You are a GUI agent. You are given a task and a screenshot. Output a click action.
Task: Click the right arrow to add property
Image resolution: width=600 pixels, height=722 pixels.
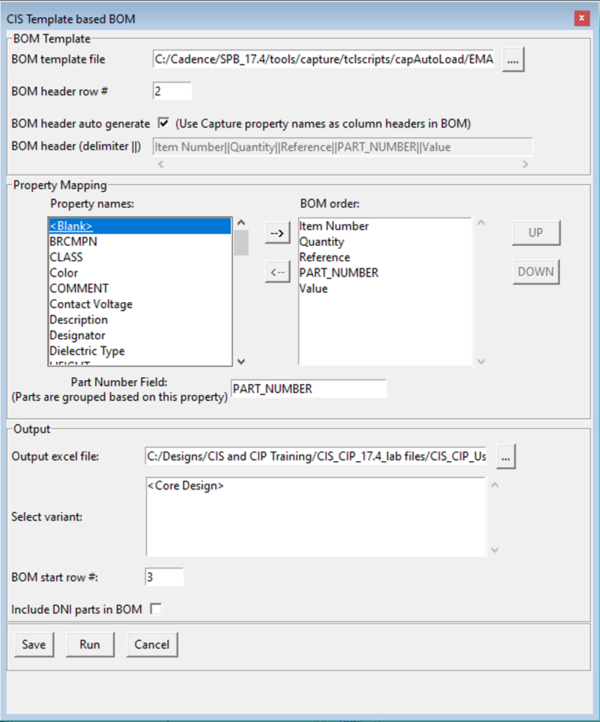(x=277, y=233)
